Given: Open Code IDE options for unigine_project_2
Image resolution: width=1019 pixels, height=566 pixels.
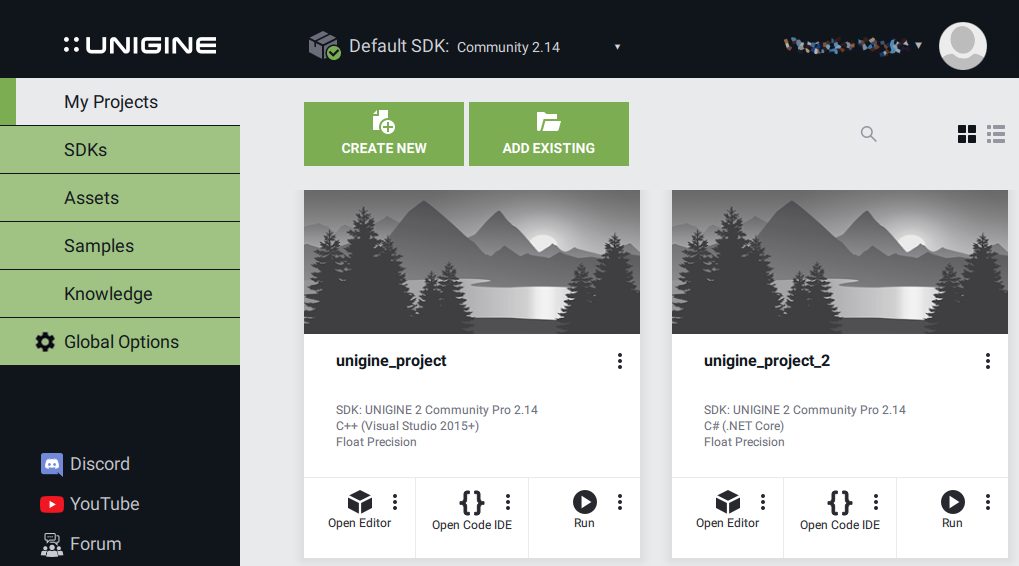Looking at the screenshot, I should [876, 502].
